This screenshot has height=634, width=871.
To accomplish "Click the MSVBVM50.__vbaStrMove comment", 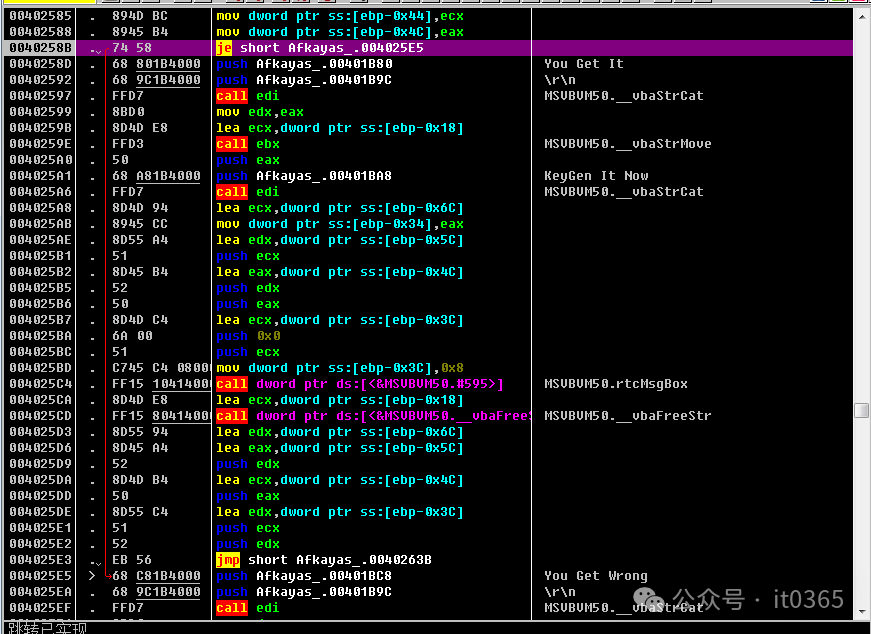I will [627, 144].
